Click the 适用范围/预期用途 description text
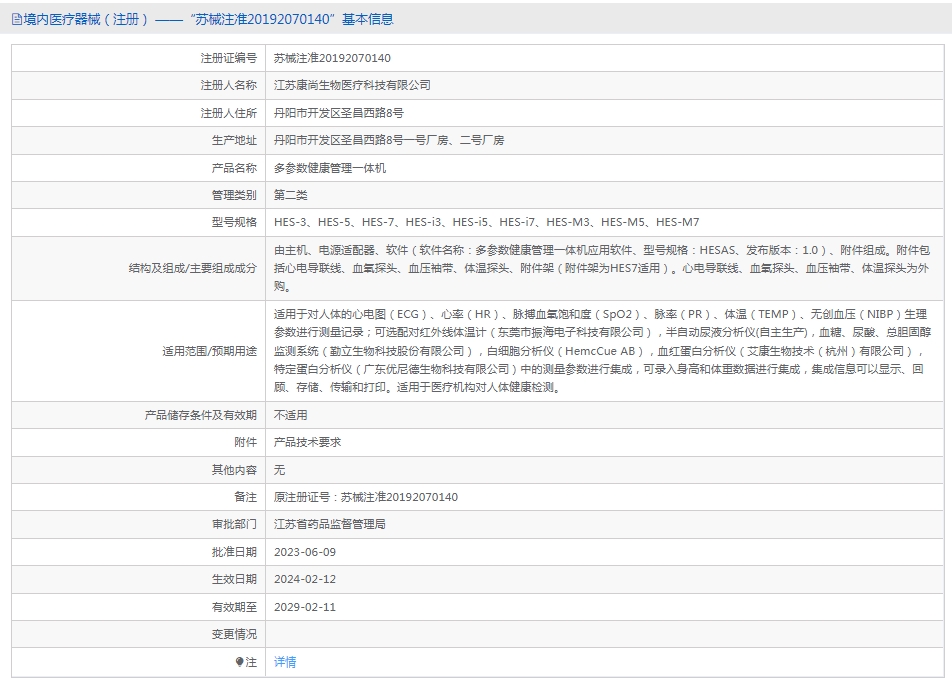 point(602,351)
